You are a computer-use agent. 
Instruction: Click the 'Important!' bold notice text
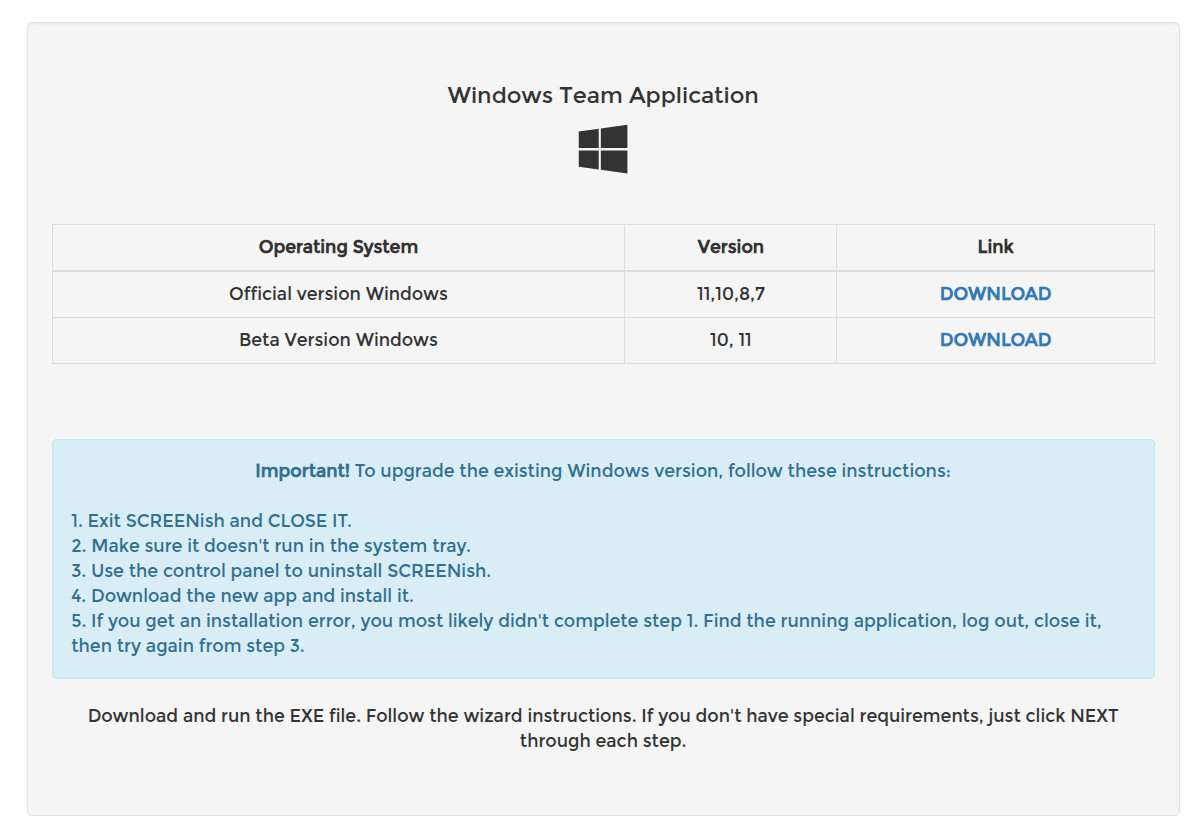click(303, 470)
